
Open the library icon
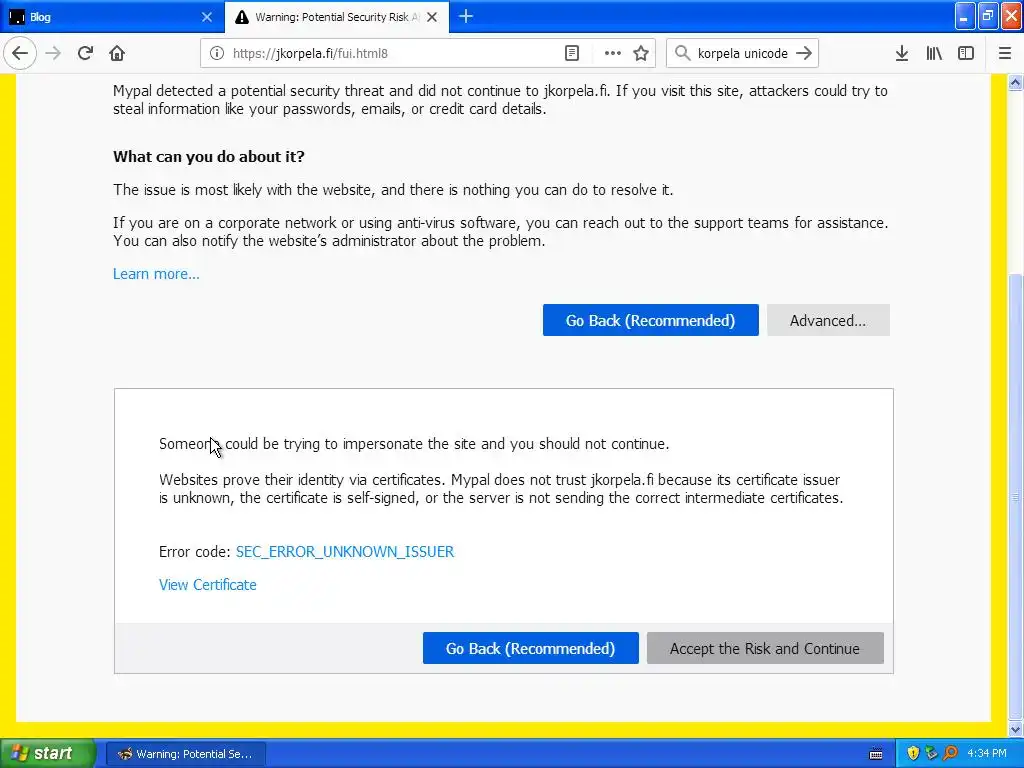coord(934,54)
